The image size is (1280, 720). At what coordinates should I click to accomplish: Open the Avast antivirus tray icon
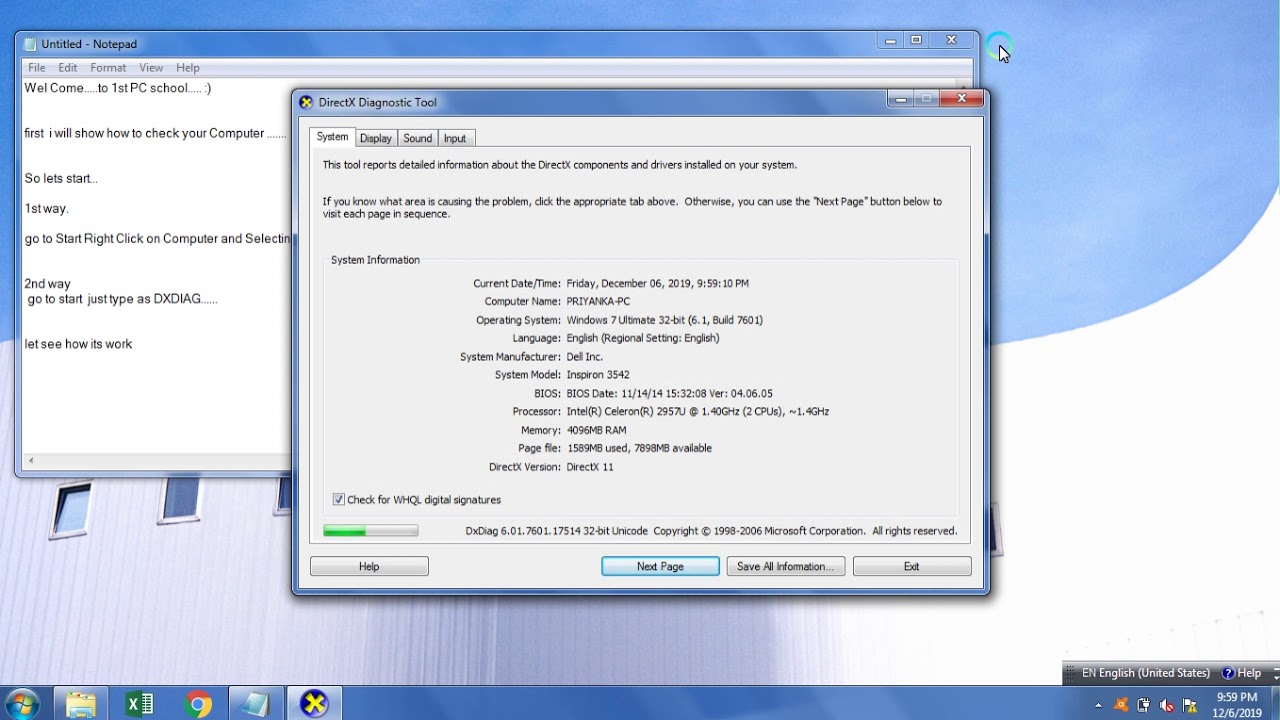click(x=1121, y=705)
